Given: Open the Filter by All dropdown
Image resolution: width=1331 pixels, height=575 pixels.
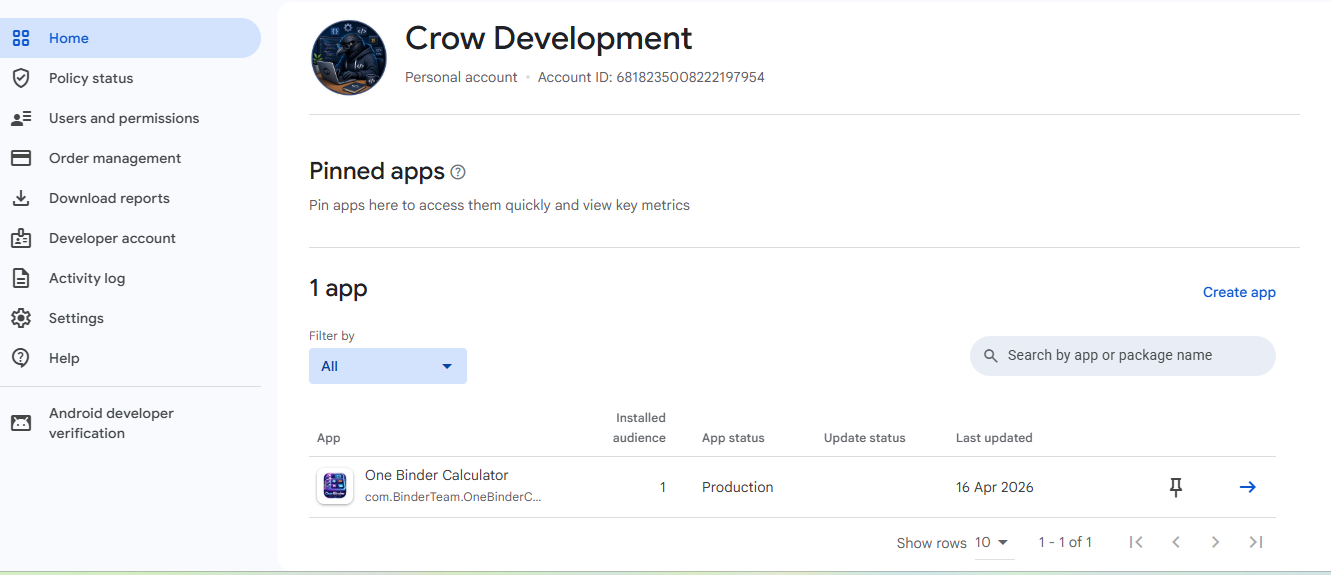Looking at the screenshot, I should 388,366.
